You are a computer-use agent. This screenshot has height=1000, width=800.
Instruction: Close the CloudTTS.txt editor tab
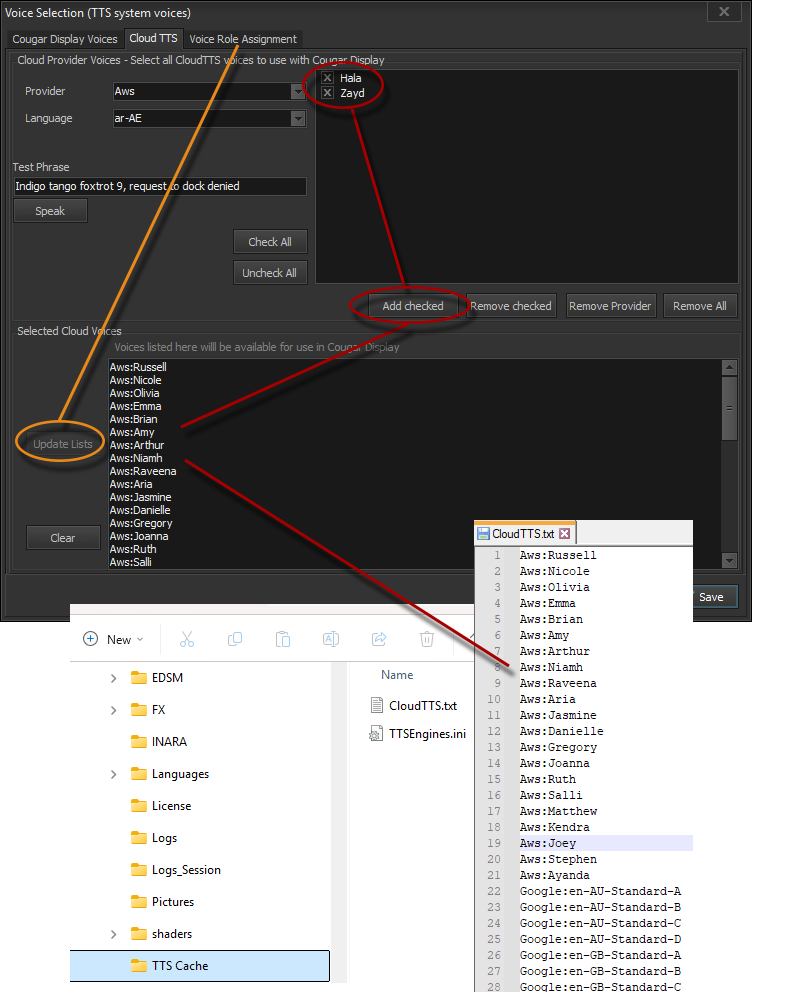pyautogui.click(x=564, y=534)
